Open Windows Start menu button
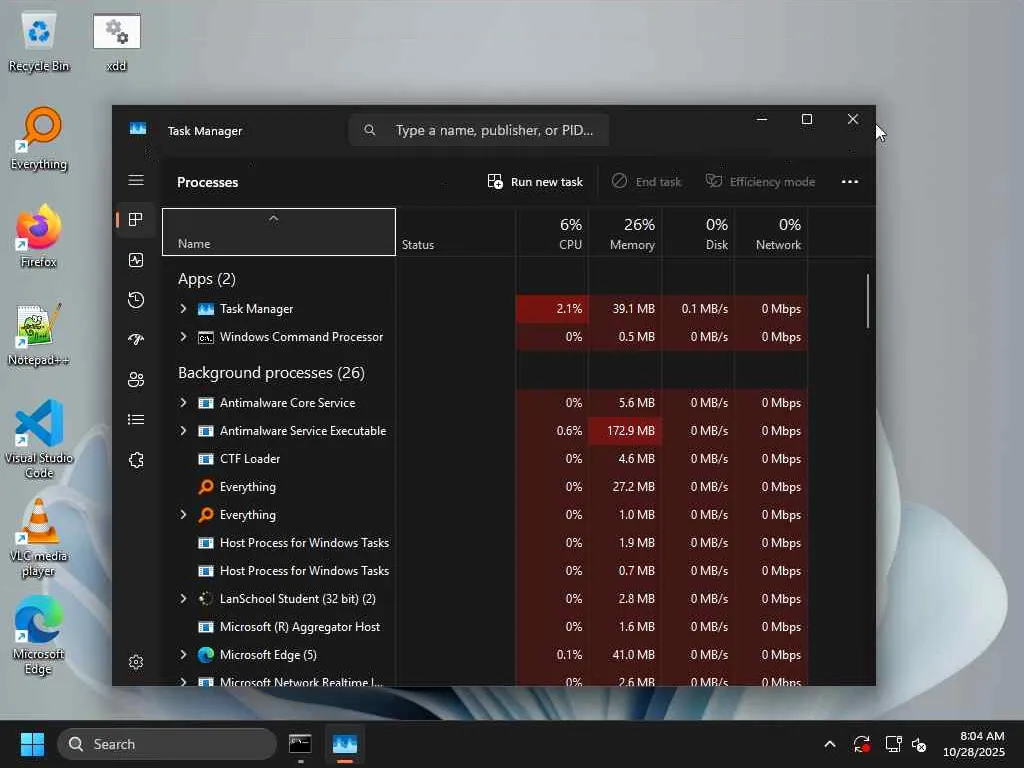 (x=32, y=744)
